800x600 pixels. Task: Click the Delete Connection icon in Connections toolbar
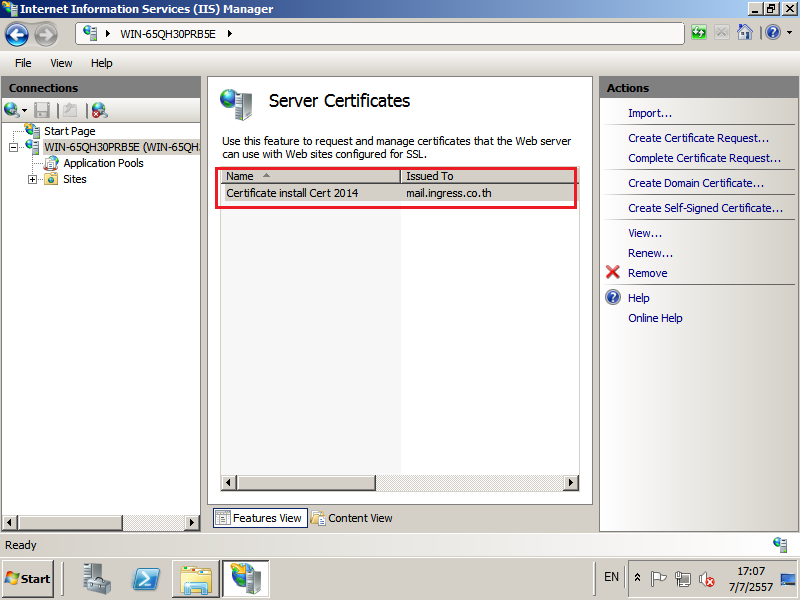pos(99,110)
